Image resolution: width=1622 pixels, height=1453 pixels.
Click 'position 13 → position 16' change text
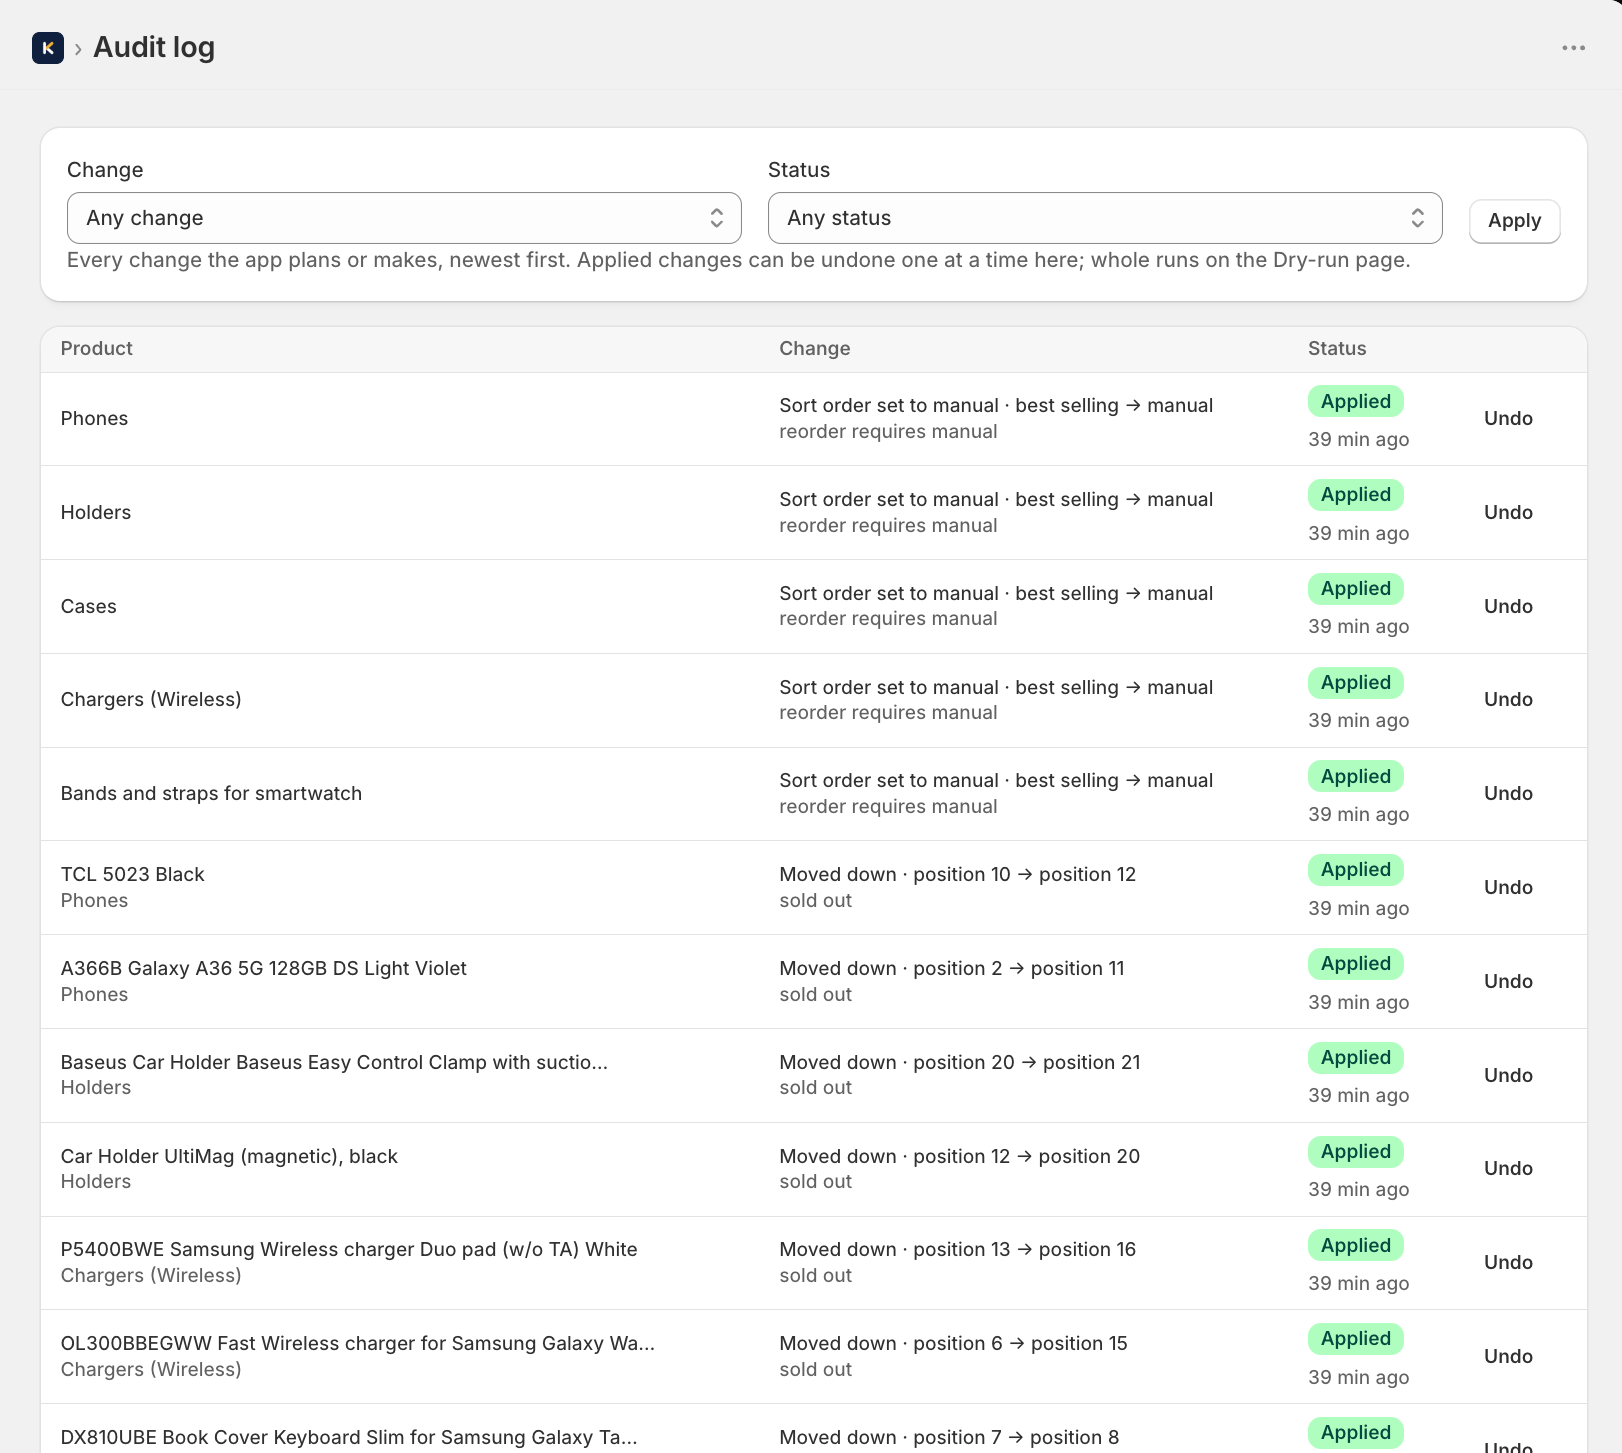pyautogui.click(x=1025, y=1250)
